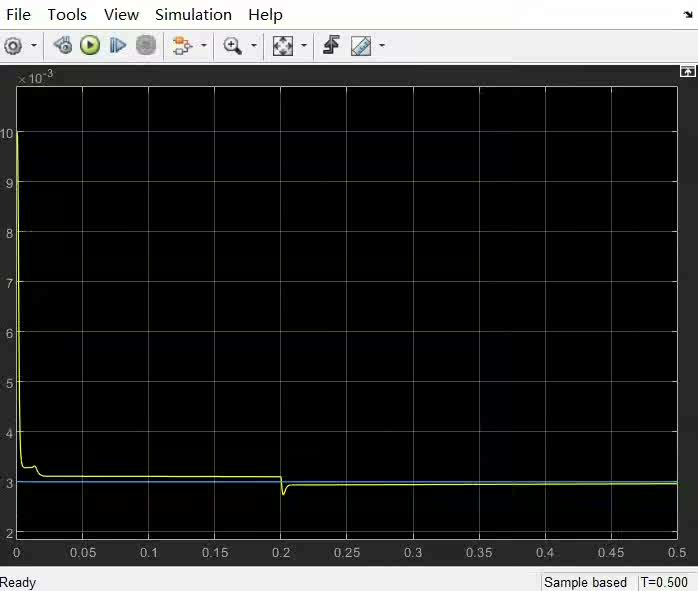The image size is (698, 591).
Task: Click the Ready status text
Action: click(x=18, y=582)
